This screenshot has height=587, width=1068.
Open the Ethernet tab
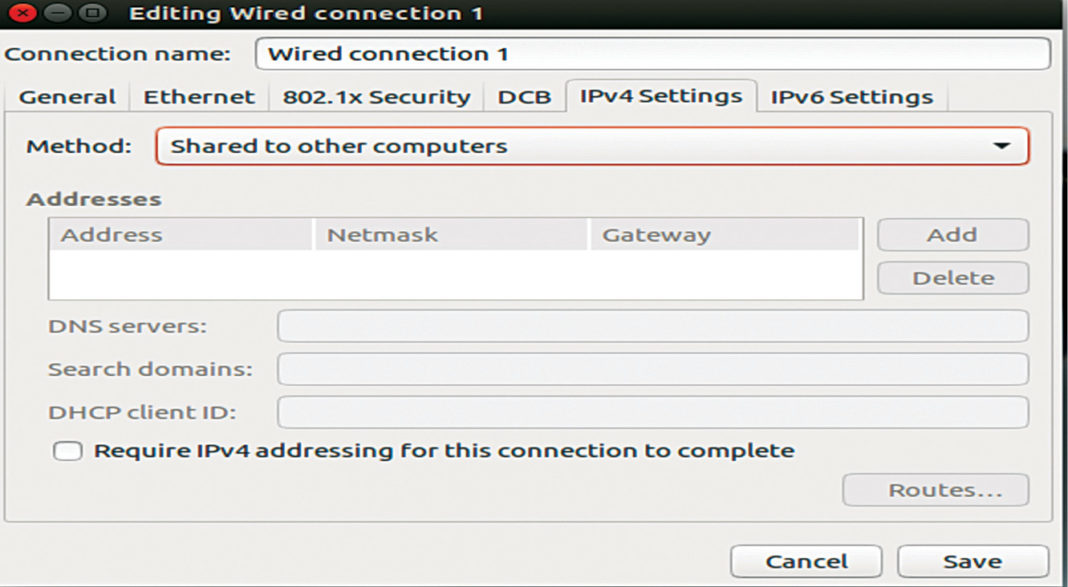tap(199, 96)
